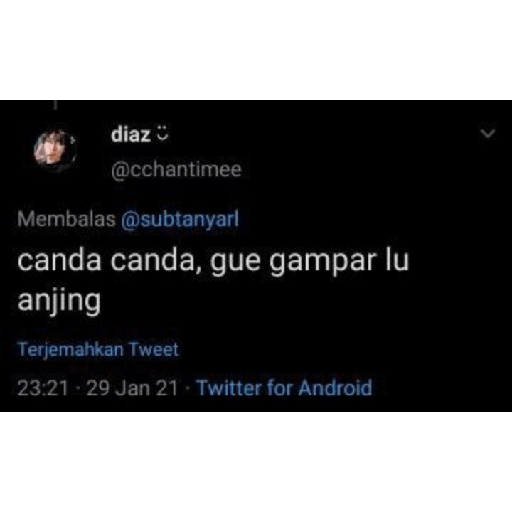Click the word gampar in tweet
Viewport: 512px width, 512px height.
click(x=323, y=262)
